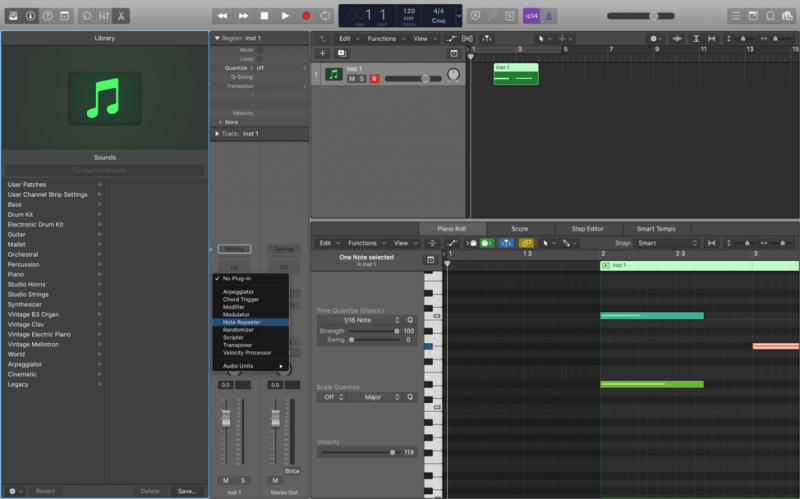This screenshot has width=800, height=499.
Task: Select the Synthesizer category in Library
Action: pyautogui.click(x=54, y=305)
